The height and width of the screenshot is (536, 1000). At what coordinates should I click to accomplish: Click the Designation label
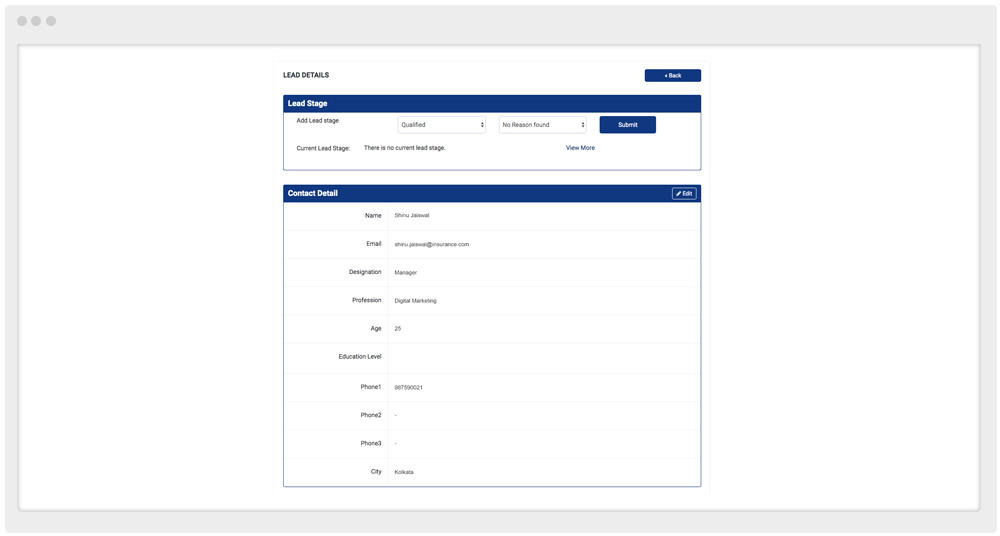click(x=365, y=272)
